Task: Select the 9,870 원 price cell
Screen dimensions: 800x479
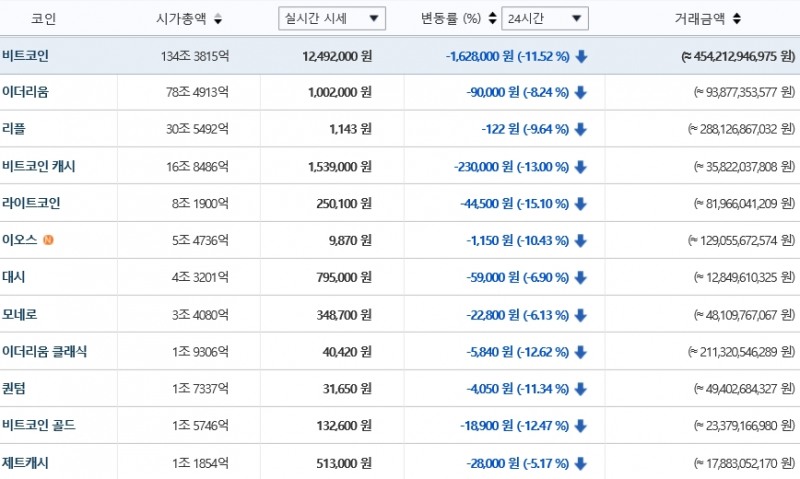Action: (x=351, y=240)
